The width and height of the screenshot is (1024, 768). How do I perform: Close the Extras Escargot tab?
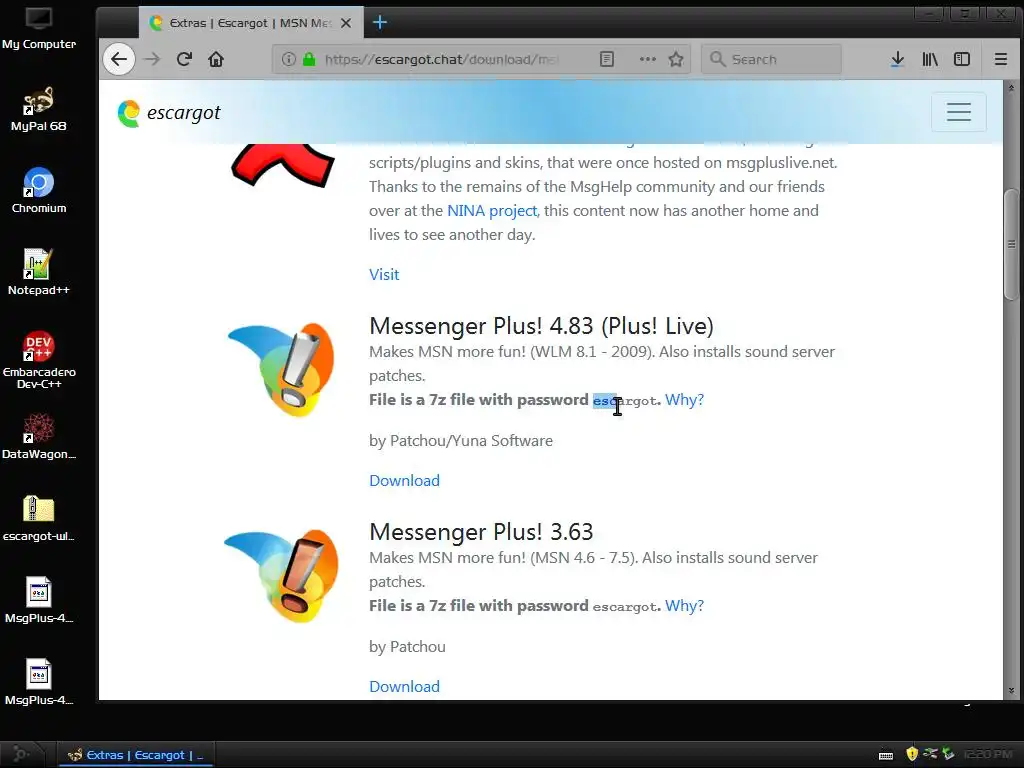pyautogui.click(x=346, y=23)
